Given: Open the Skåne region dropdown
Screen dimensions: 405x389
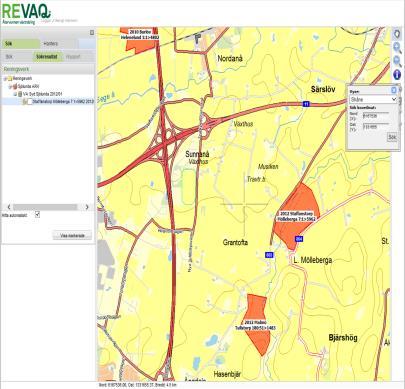Looking at the screenshot, I should click(373, 99).
